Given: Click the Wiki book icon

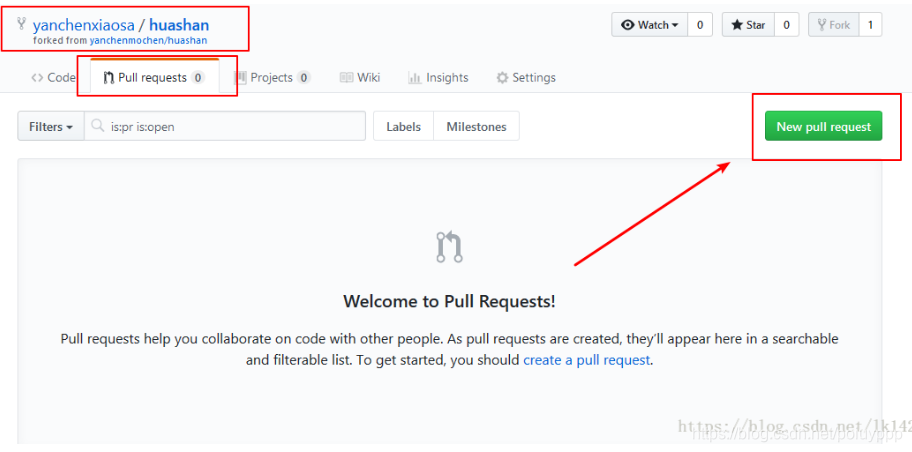Looking at the screenshot, I should [x=347, y=77].
